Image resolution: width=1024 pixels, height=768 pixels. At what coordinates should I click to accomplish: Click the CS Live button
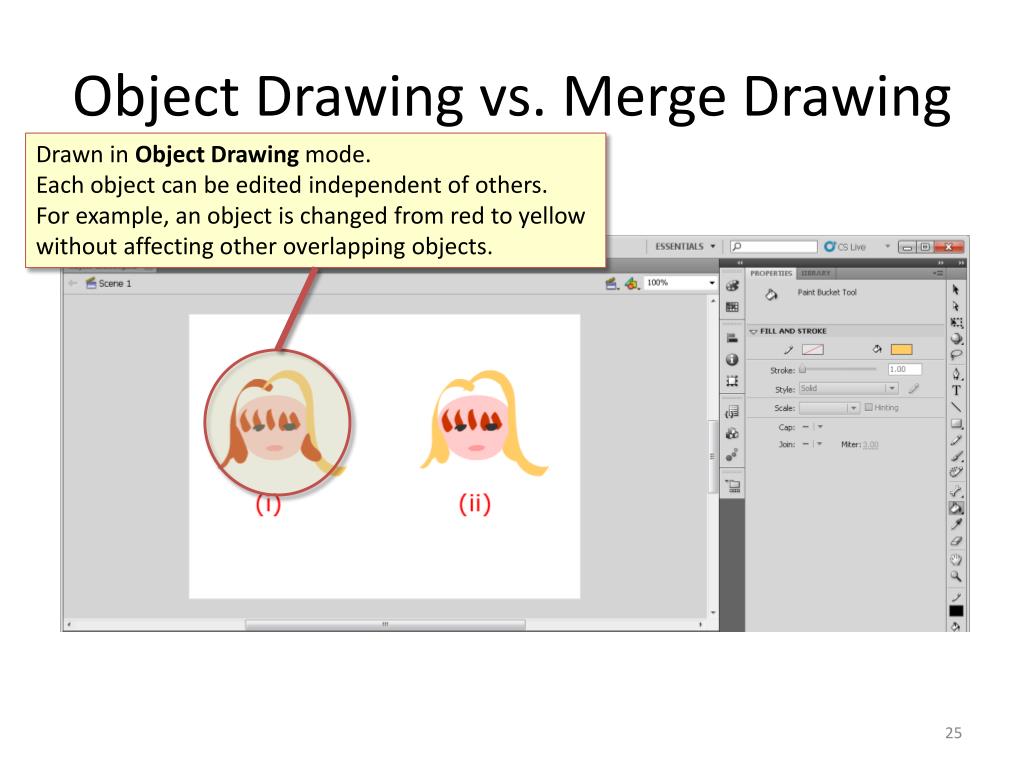tap(845, 246)
